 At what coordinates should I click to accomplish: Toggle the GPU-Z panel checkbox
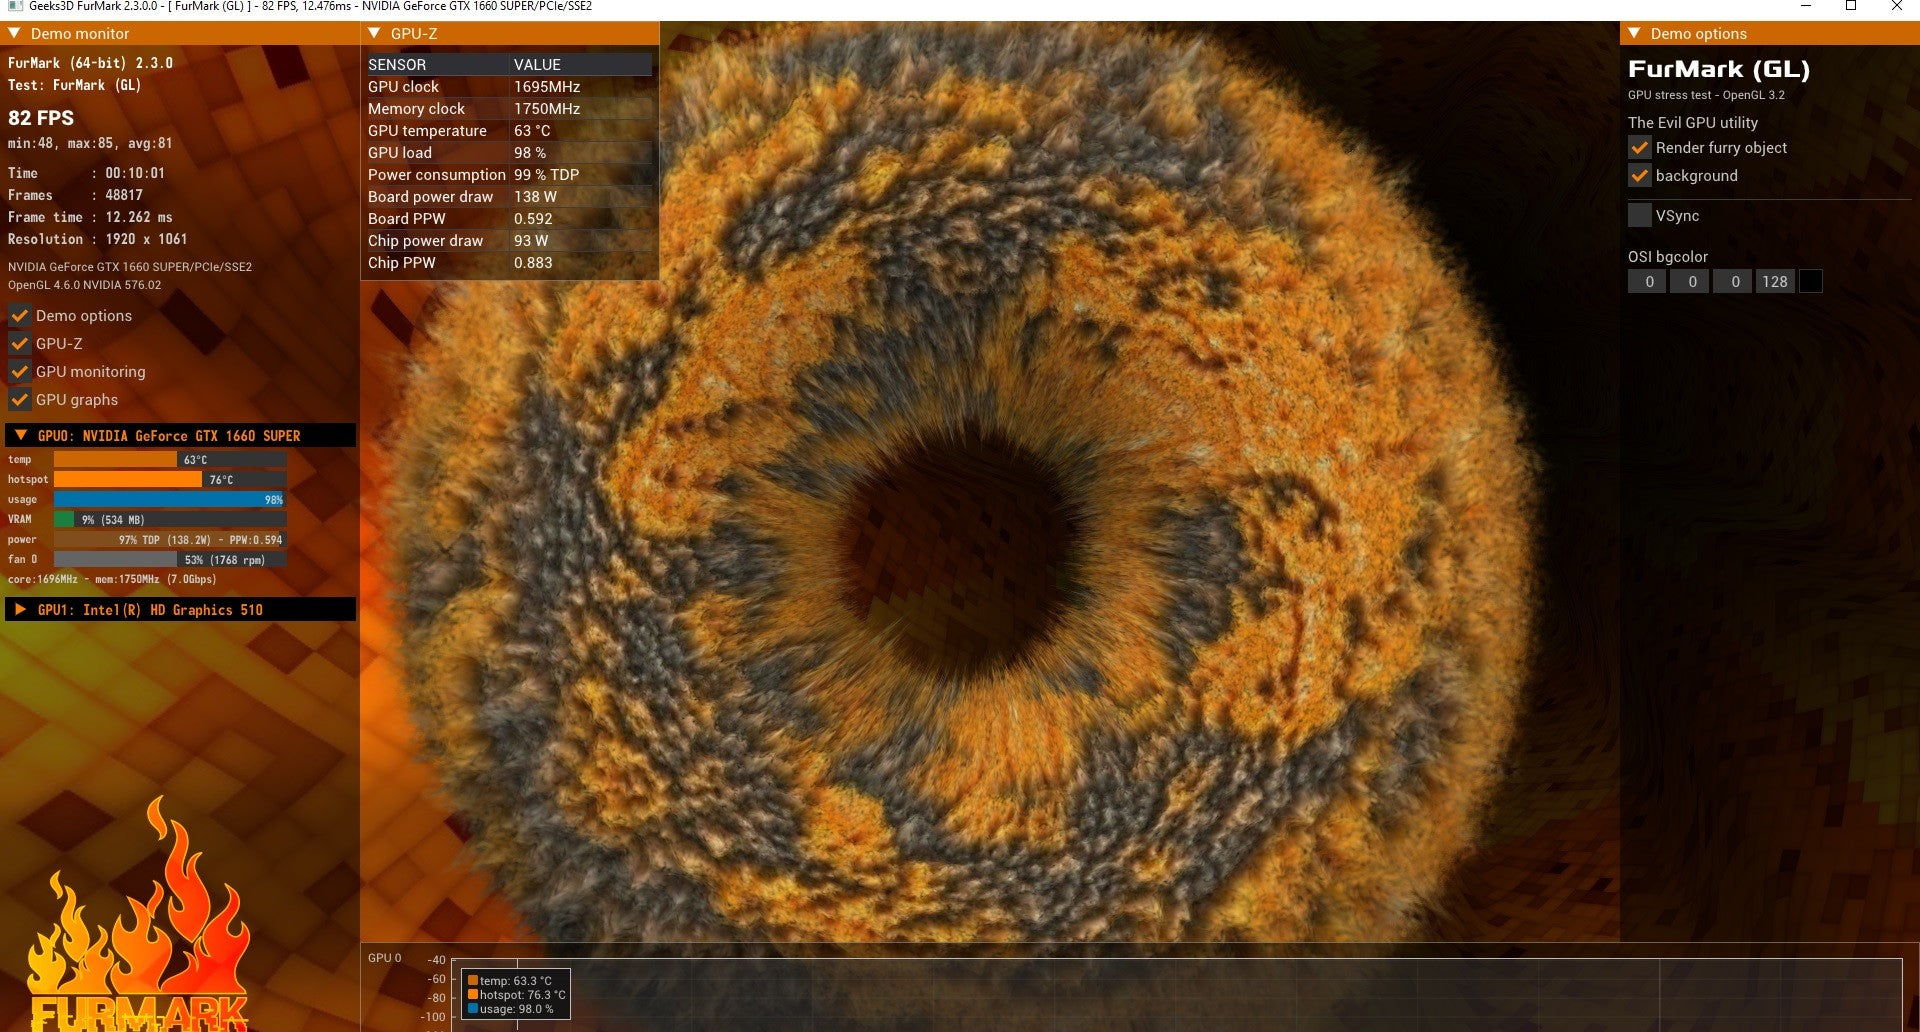coord(19,344)
